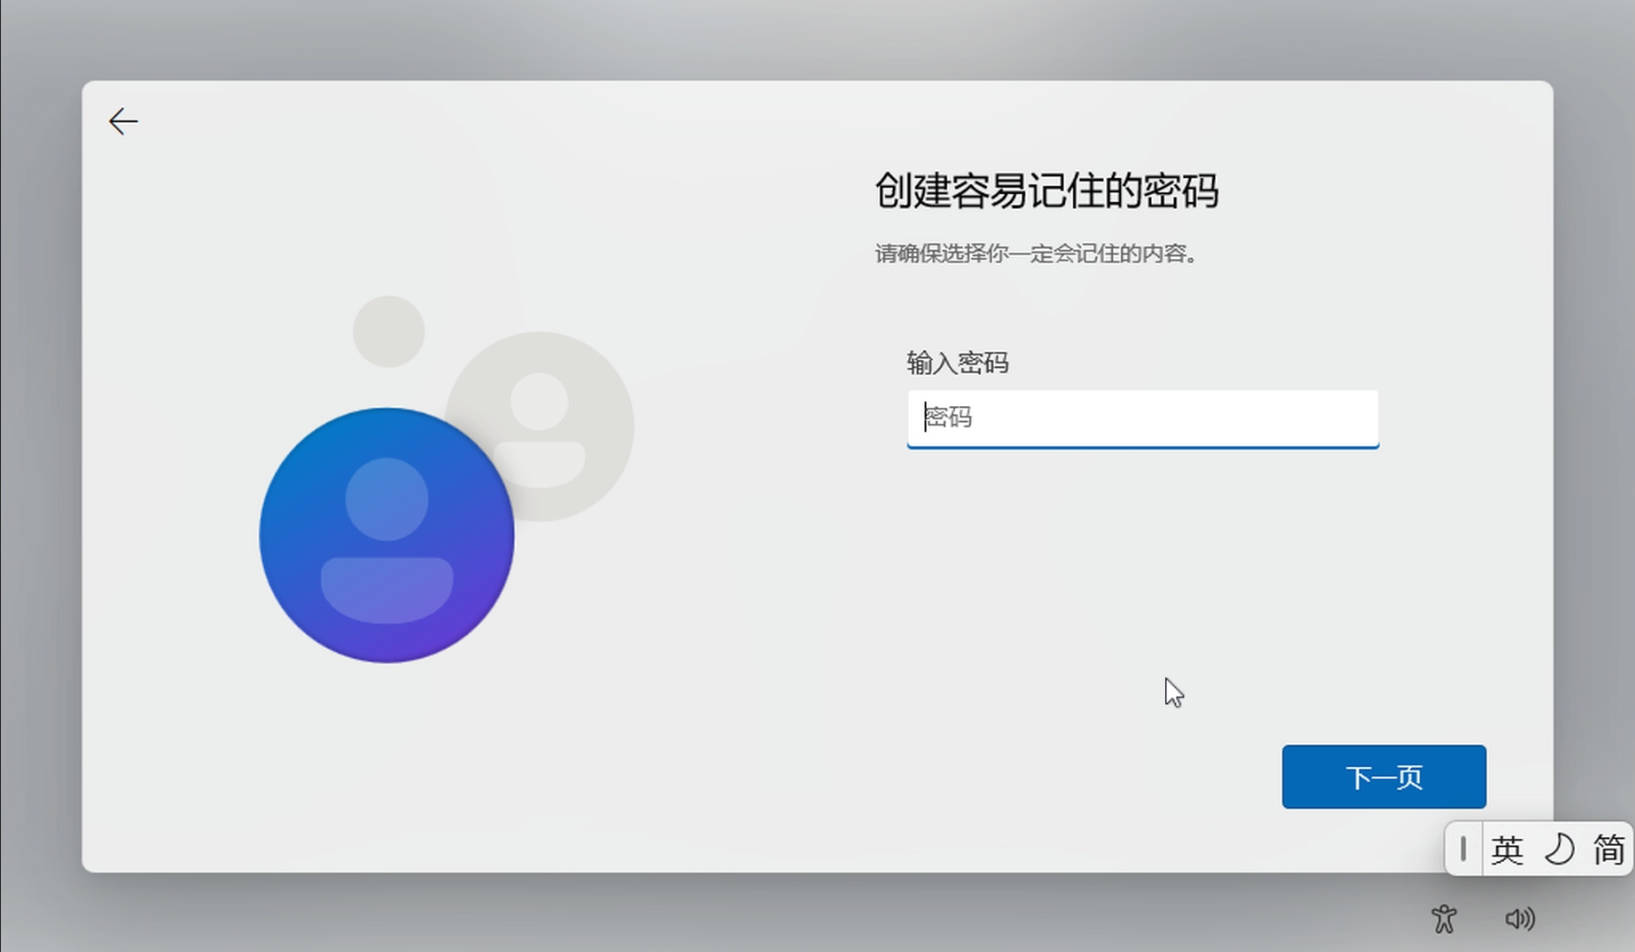
Task: Click the IME toolbar drag handle
Action: click(1463, 848)
